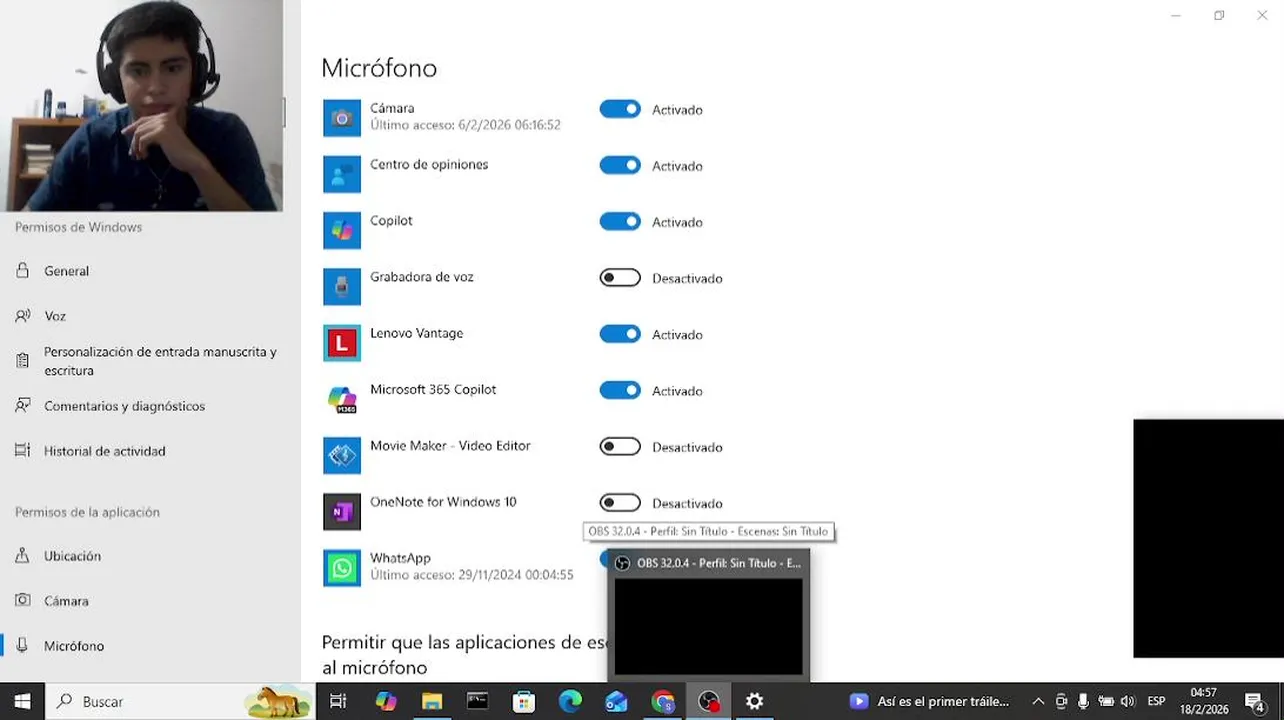Image resolution: width=1284 pixels, height=720 pixels.
Task: Open Microsoft Store from the taskbar
Action: point(524,702)
